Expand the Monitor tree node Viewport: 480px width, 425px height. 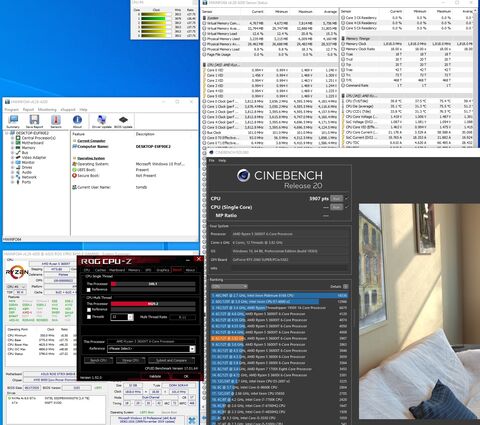pos(13,162)
